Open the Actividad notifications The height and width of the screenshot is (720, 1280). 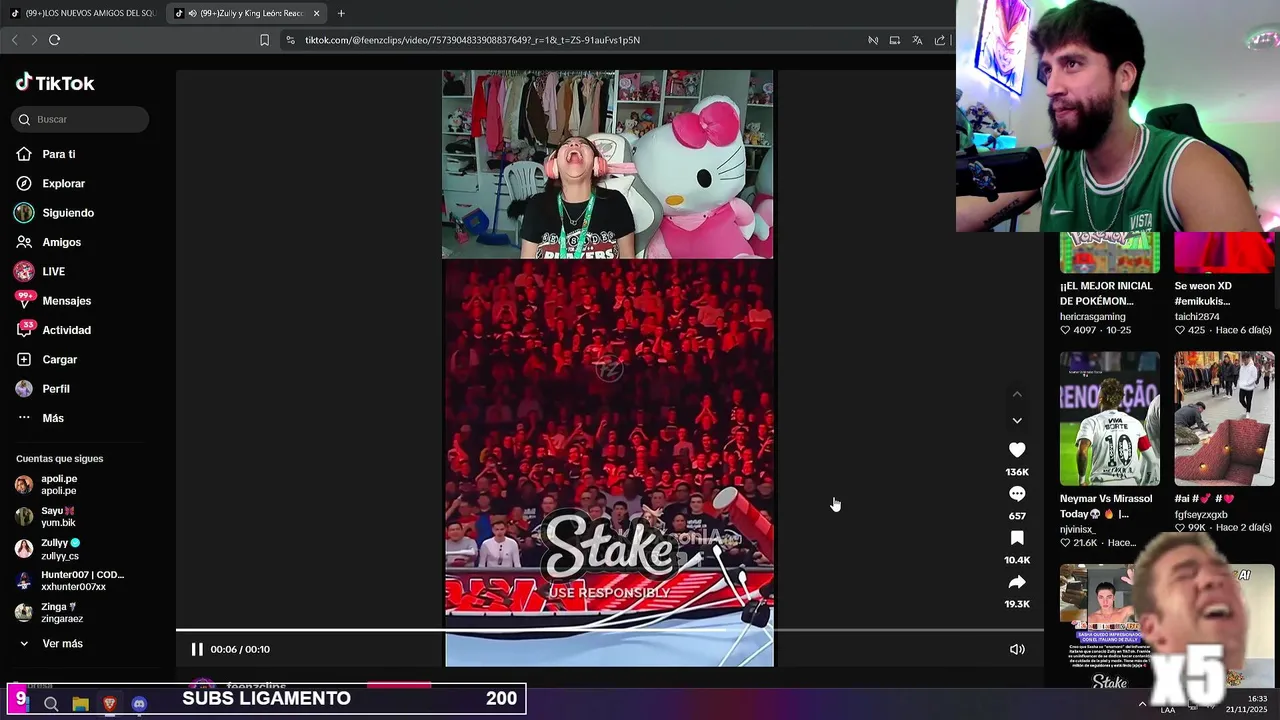[x=66, y=330]
